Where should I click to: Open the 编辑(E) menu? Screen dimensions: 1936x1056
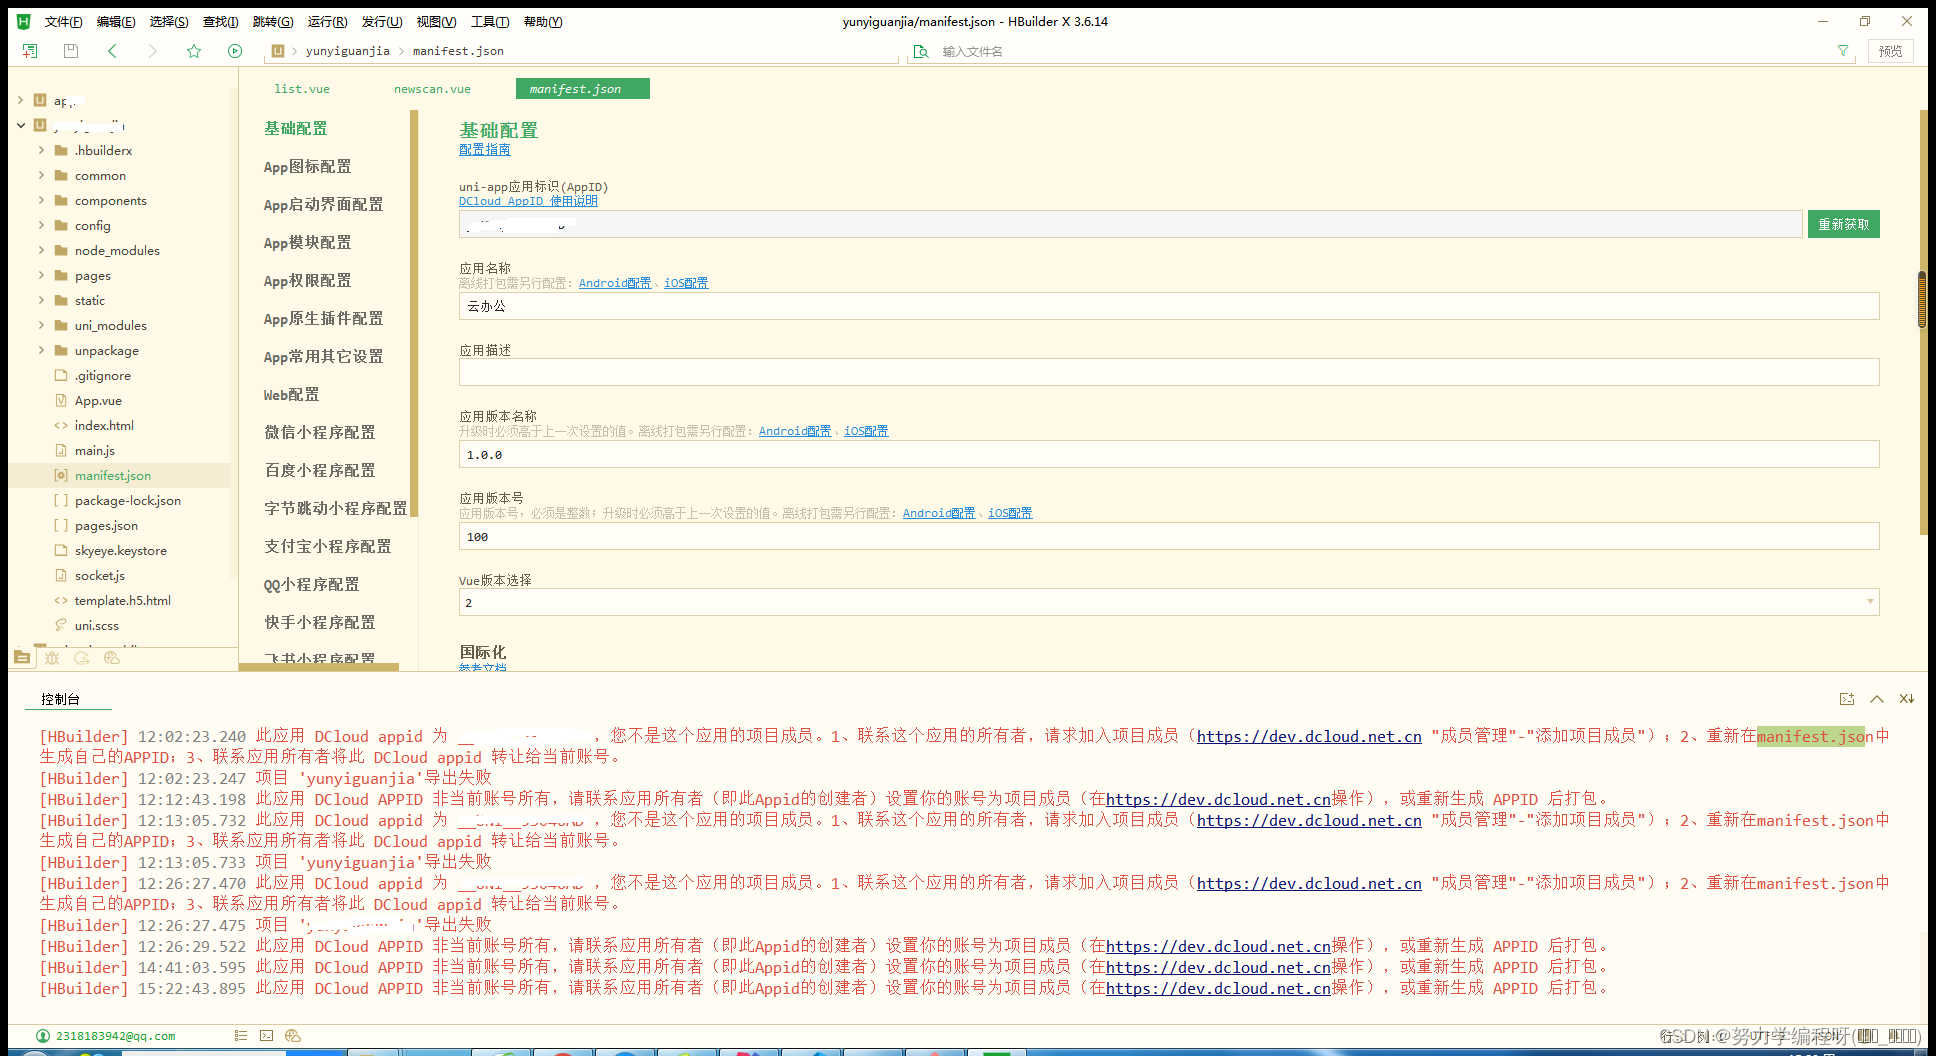[116, 21]
